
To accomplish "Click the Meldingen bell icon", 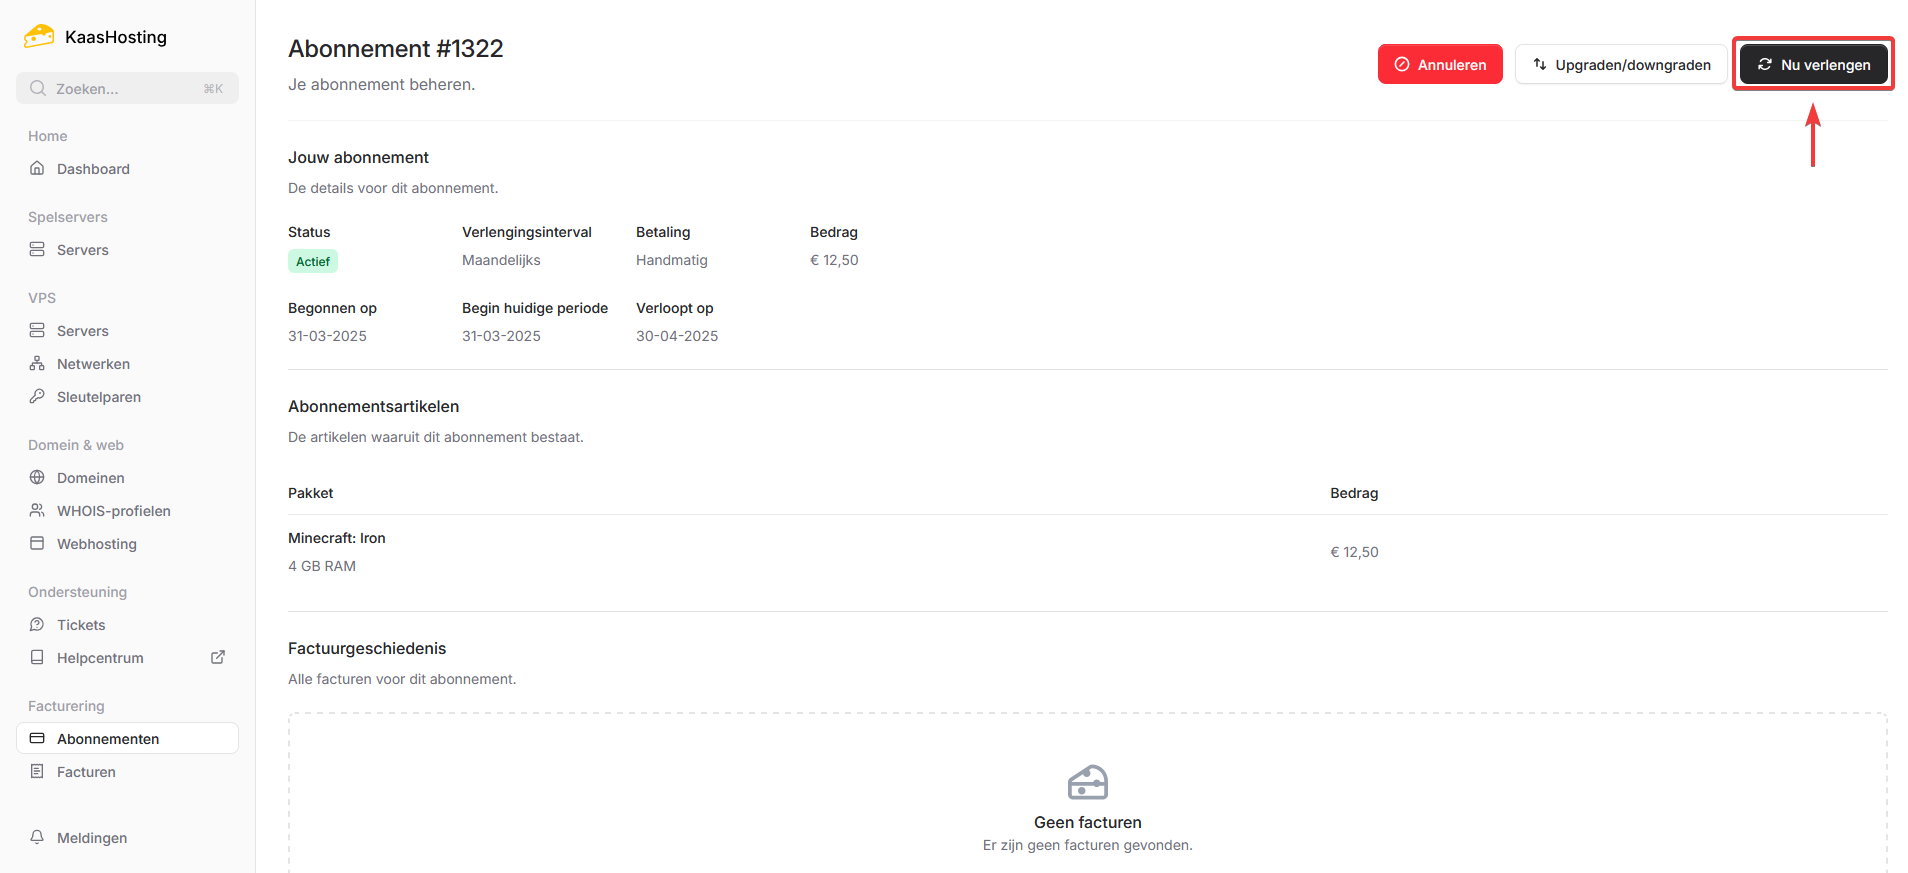I will 37,838.
